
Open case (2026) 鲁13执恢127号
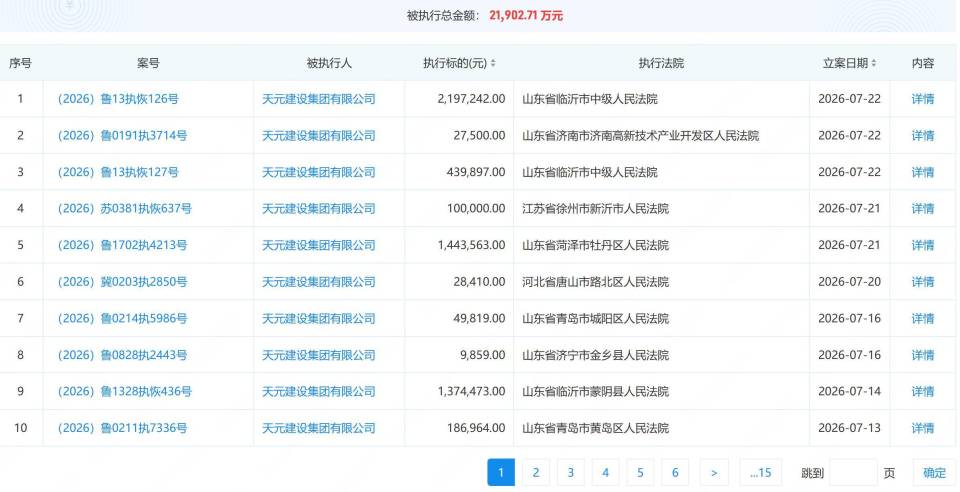118,172
